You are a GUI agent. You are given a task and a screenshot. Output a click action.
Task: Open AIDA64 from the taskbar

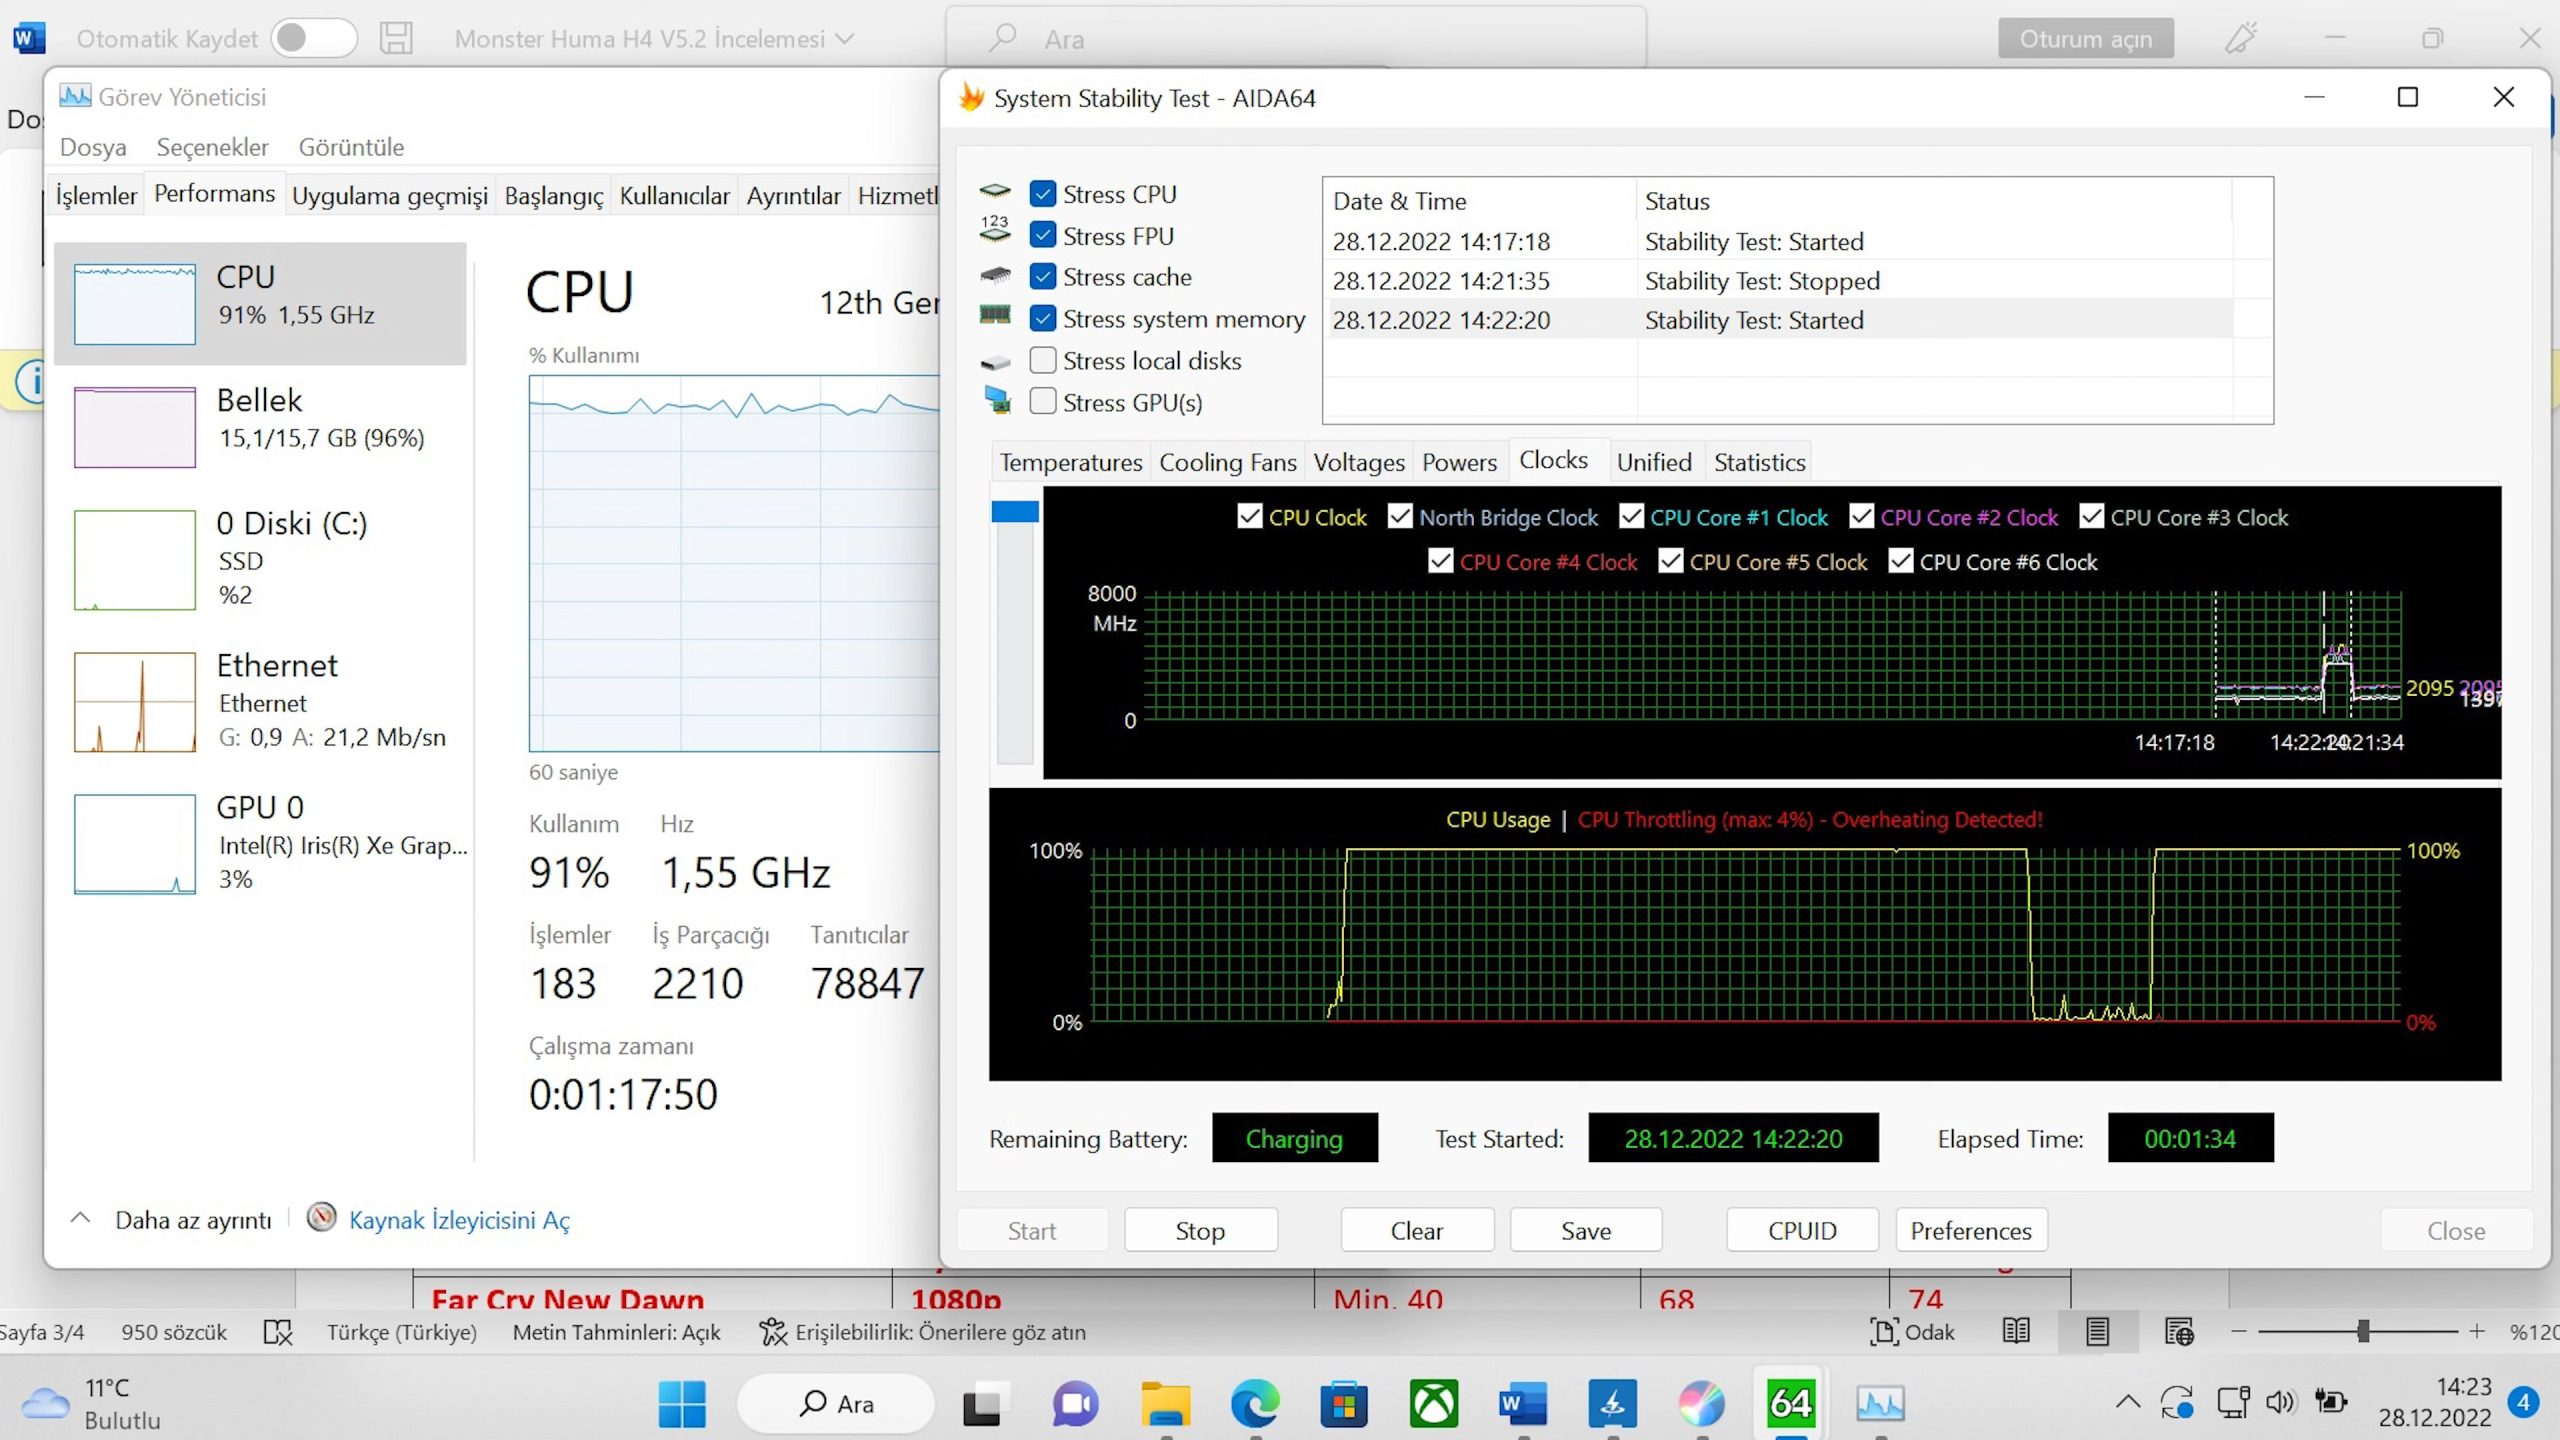[1790, 1404]
